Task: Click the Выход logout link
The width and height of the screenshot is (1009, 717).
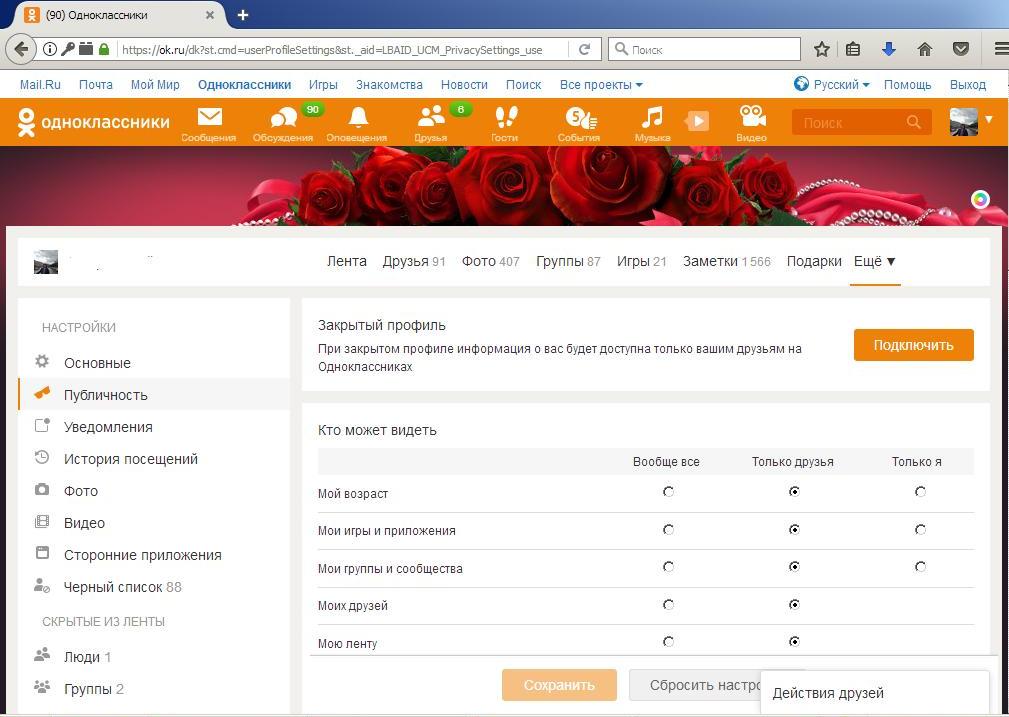Action: 968,84
